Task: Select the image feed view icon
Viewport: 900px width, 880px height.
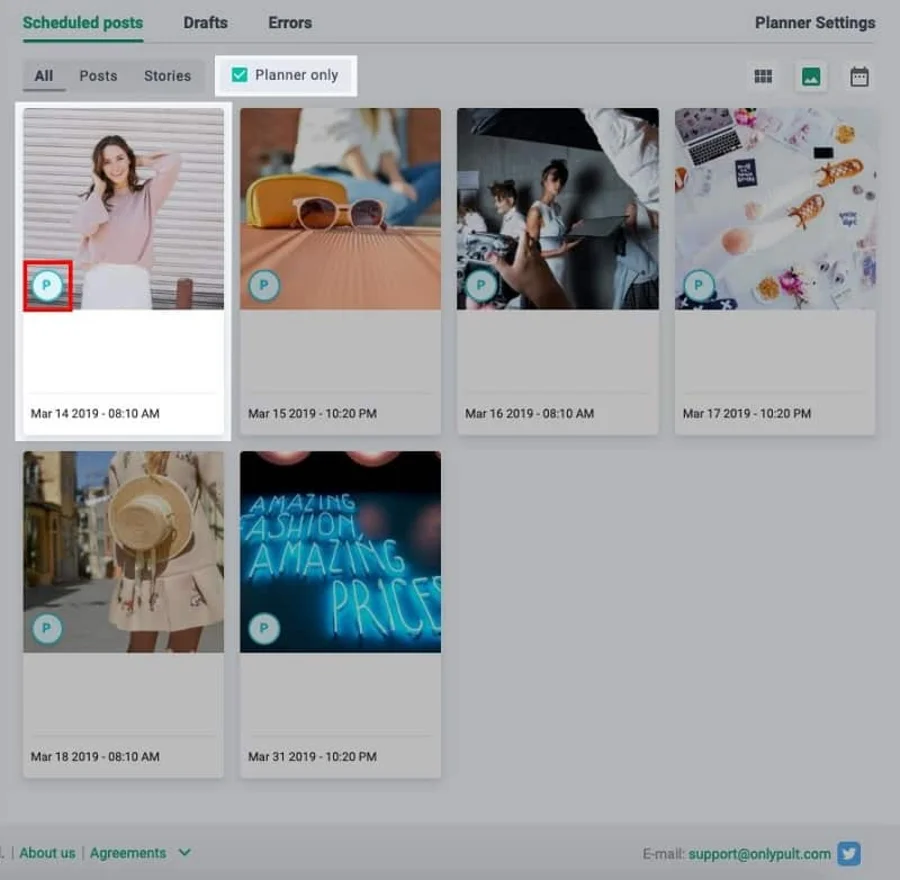Action: 811,77
